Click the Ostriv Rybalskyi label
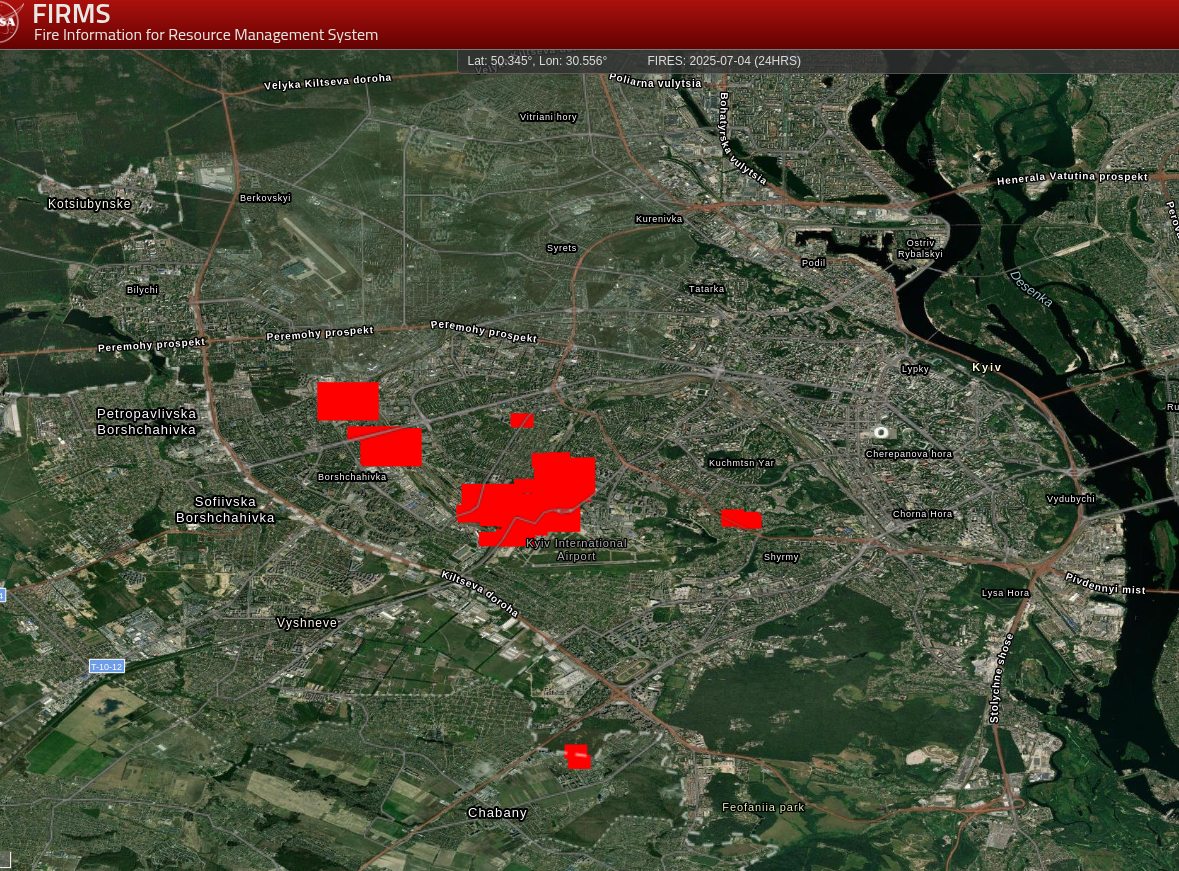Image resolution: width=1179 pixels, height=871 pixels. click(920, 248)
